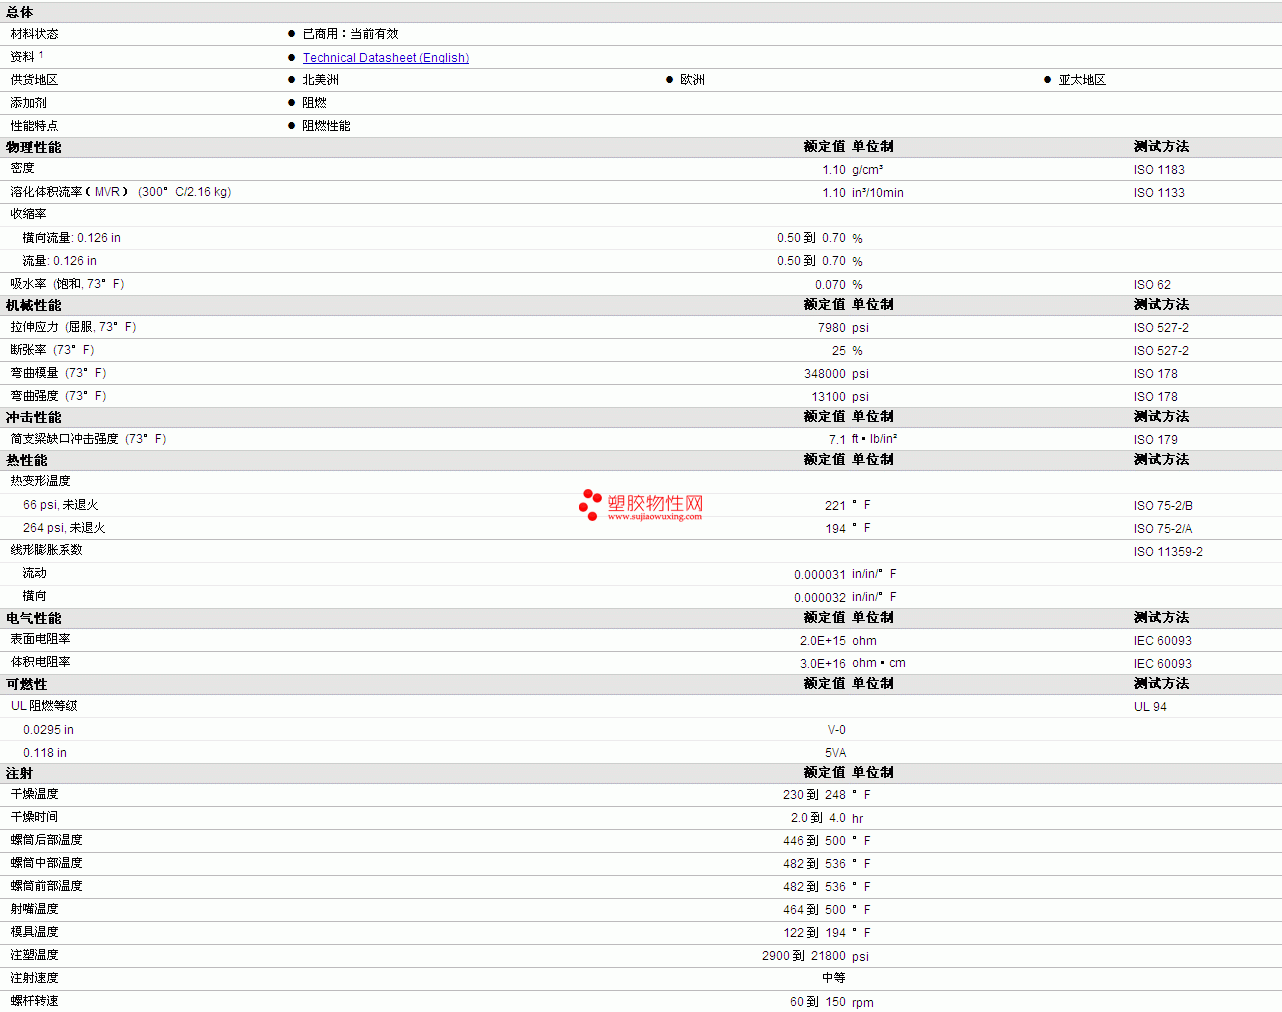Click the 物理性能 section header

[x=33, y=147]
